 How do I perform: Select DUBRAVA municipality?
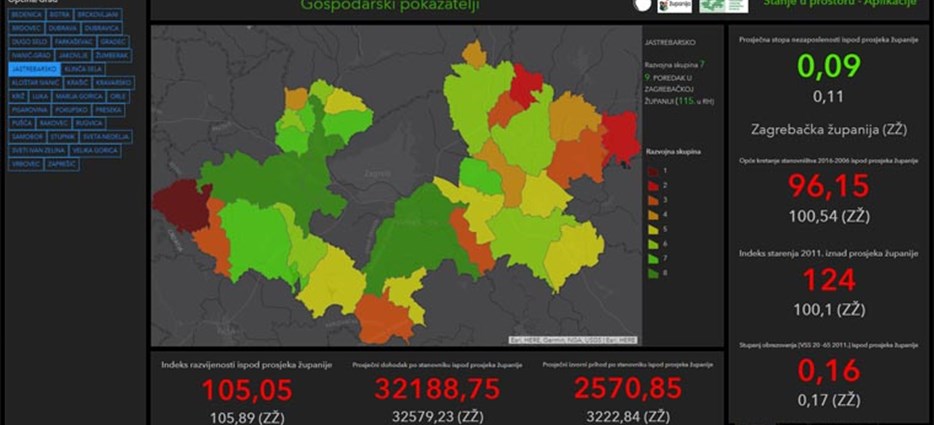[x=63, y=28]
